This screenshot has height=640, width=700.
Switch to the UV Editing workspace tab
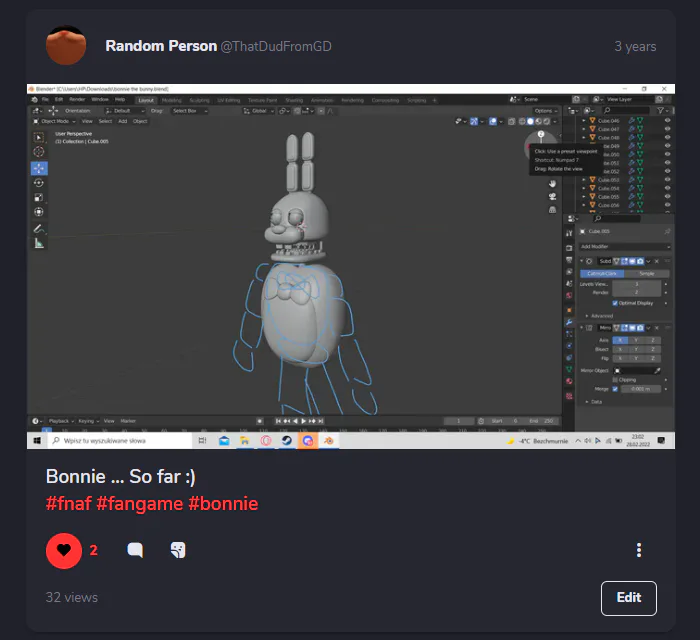(x=228, y=100)
